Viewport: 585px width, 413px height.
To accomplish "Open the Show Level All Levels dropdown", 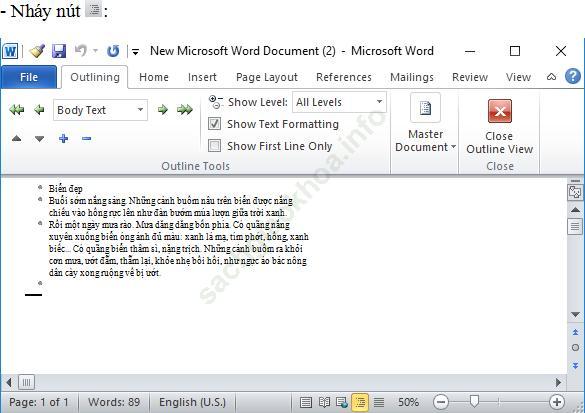I will point(339,102).
